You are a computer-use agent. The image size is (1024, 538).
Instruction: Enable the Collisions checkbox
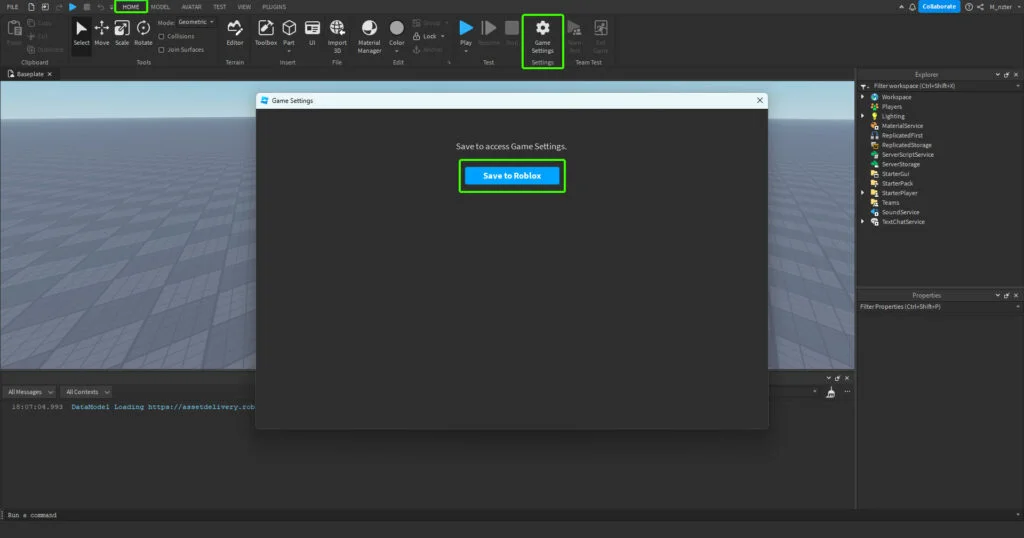coord(162,36)
